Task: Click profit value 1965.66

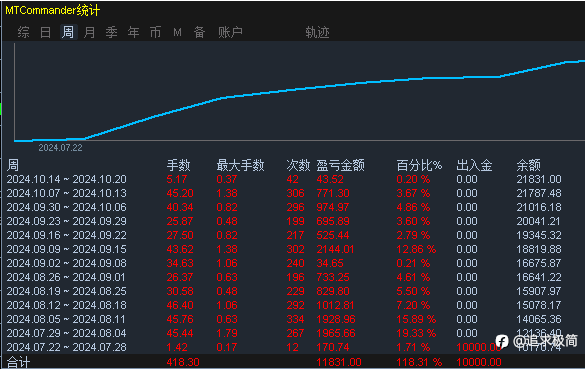Action: click(336, 333)
